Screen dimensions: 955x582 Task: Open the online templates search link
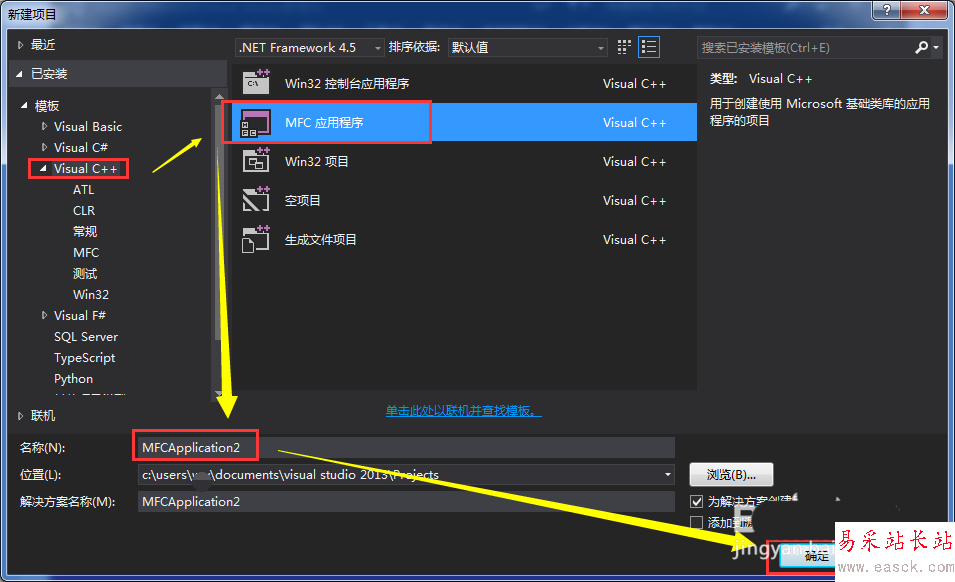463,411
